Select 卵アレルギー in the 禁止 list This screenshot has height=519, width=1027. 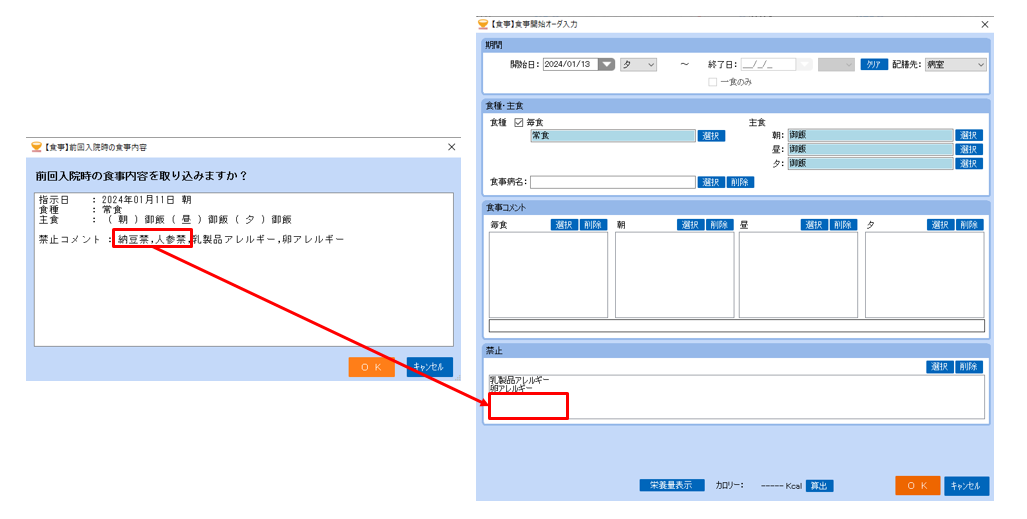point(512,389)
